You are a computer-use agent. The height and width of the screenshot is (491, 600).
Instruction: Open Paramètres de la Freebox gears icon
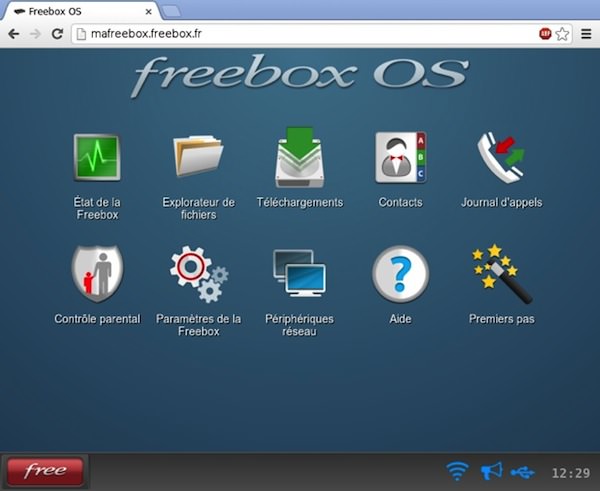click(199, 274)
